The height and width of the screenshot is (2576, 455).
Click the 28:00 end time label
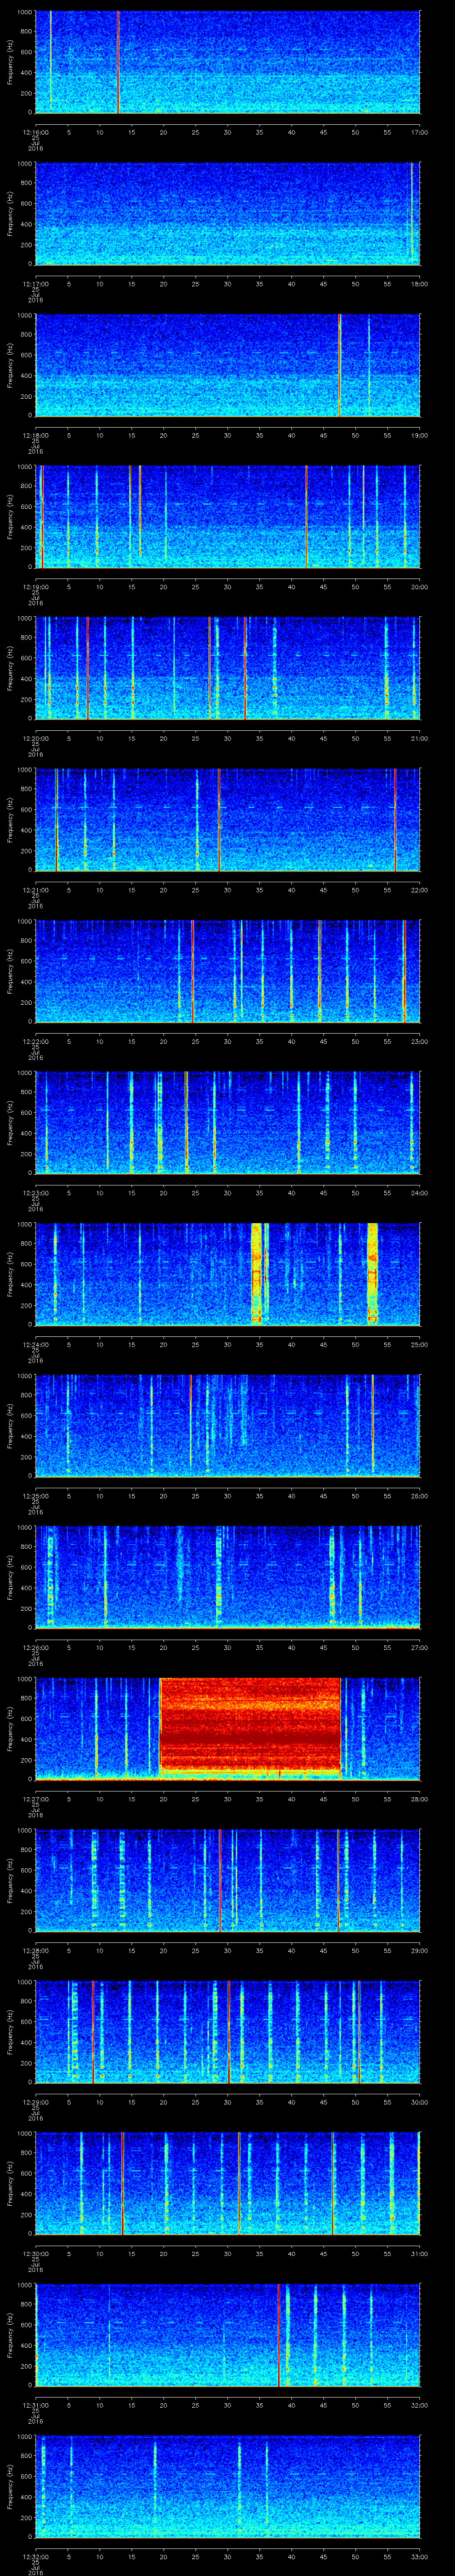point(419,1799)
